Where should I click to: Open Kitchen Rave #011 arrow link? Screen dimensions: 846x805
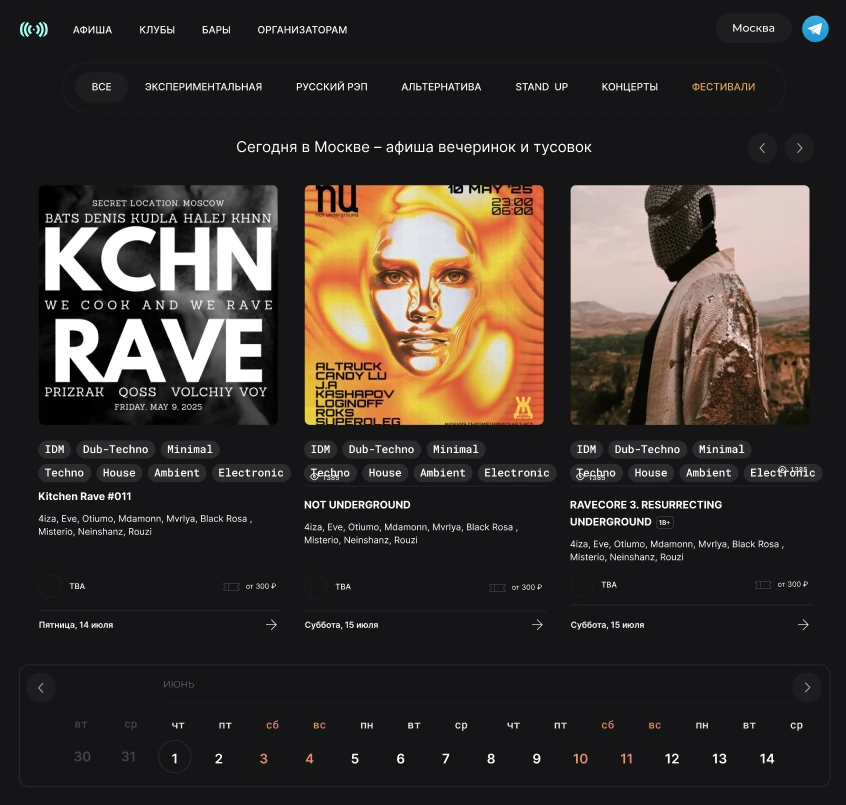[x=271, y=624]
